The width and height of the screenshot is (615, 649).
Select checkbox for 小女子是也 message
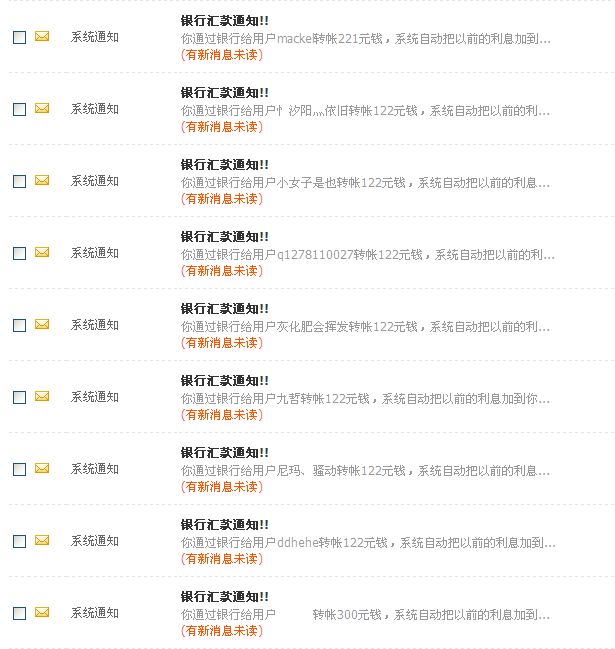[19, 181]
